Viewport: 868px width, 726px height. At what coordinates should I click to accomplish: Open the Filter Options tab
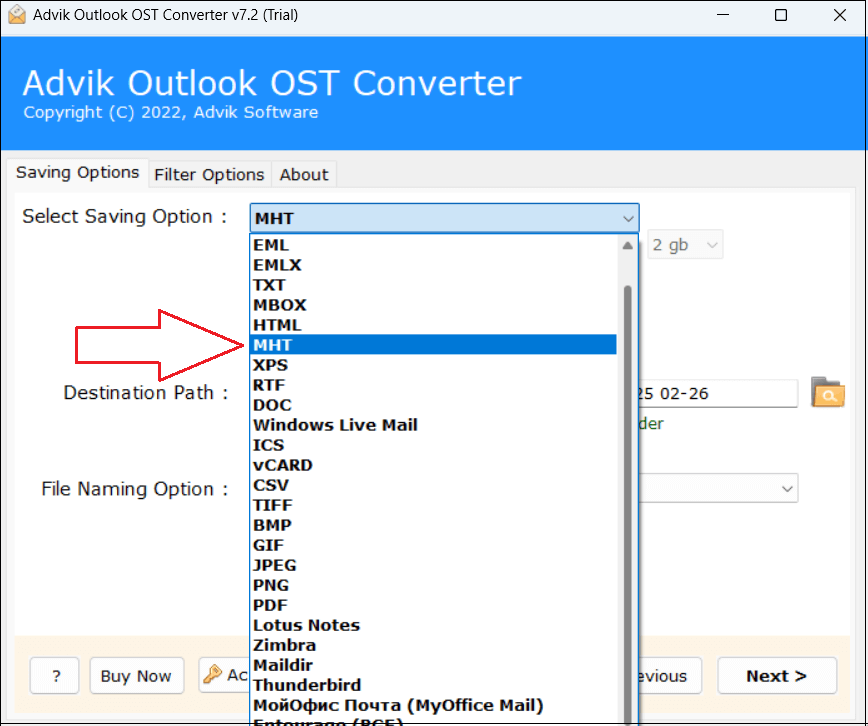(x=209, y=174)
